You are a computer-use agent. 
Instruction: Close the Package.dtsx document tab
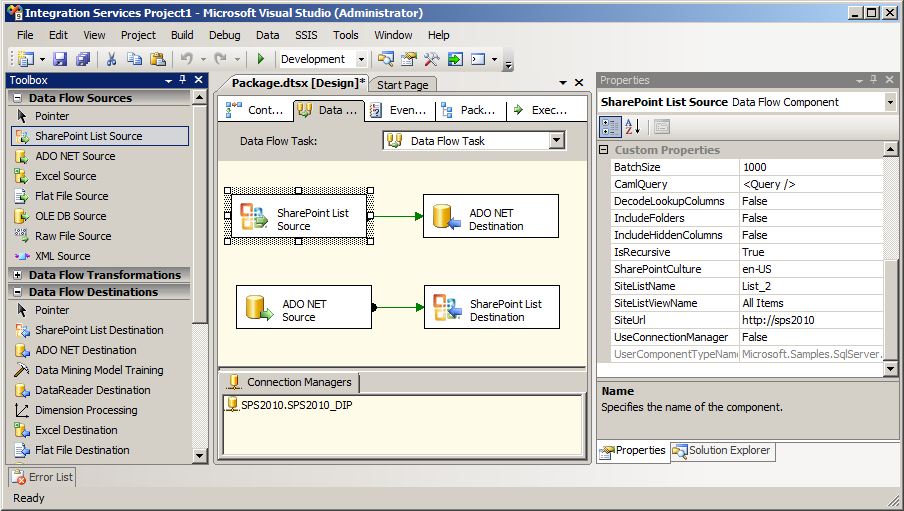tap(579, 83)
